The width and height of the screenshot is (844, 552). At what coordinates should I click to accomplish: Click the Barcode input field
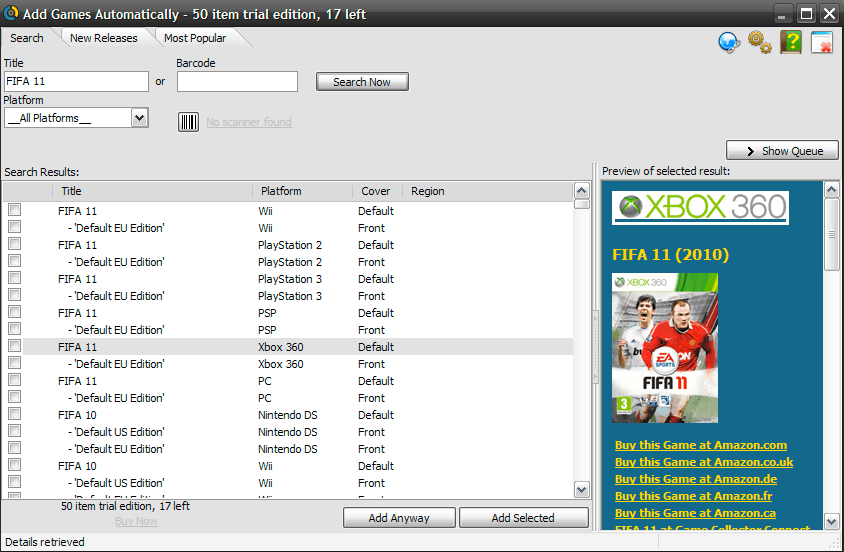point(237,81)
